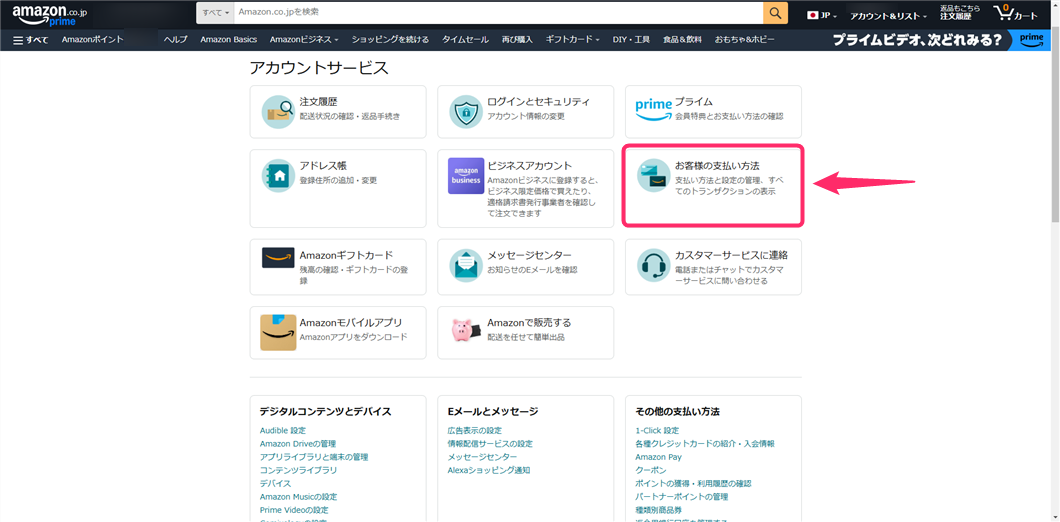This screenshot has width=1060, height=522.
Task: Click the Amazon.co.jp prime logo
Action: click(49, 14)
